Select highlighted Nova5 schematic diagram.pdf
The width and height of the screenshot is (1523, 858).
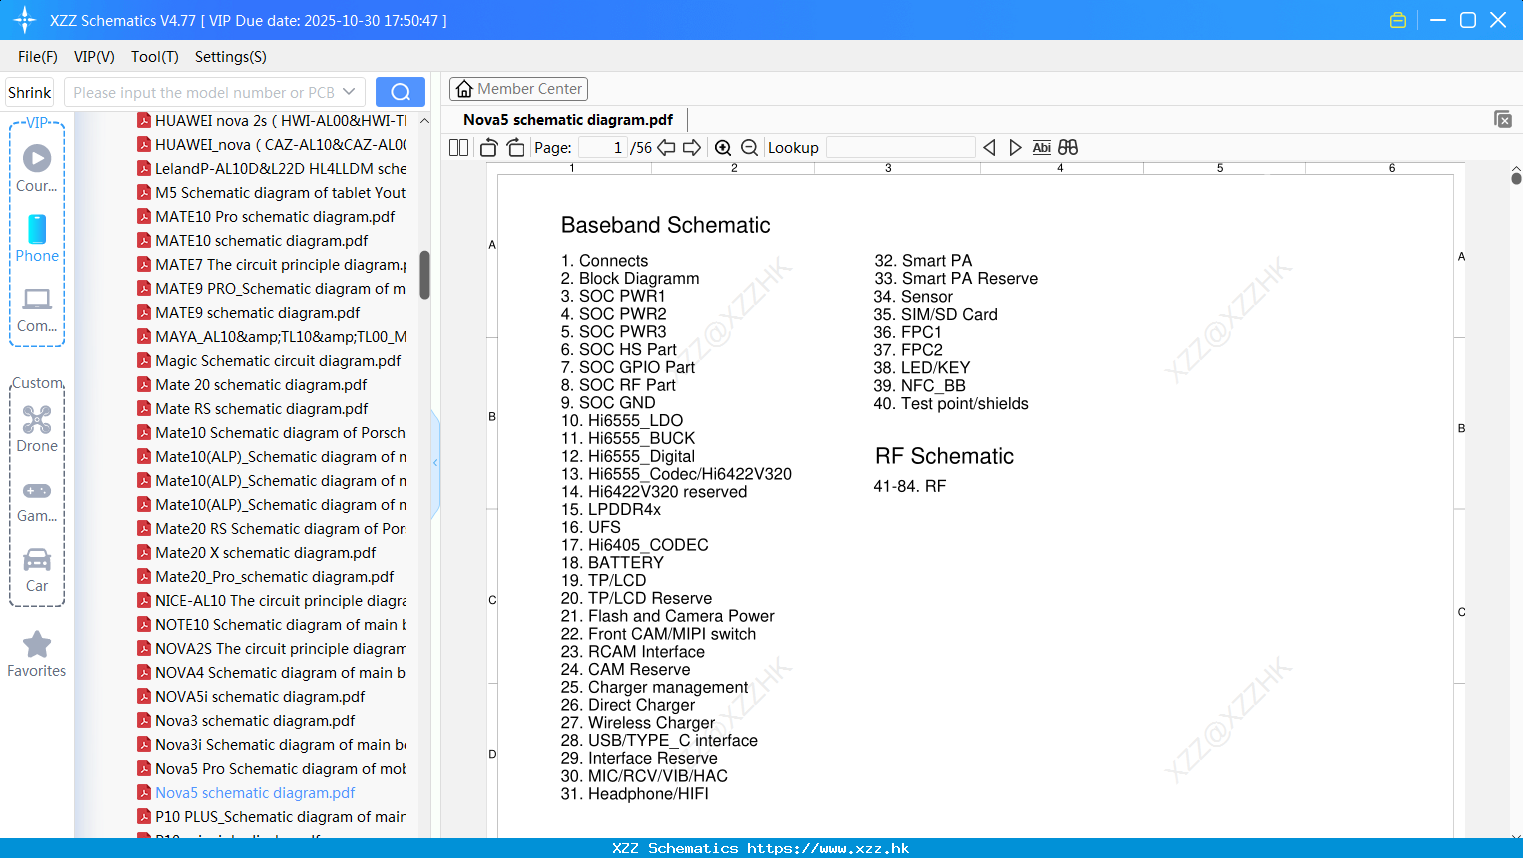[x=246, y=792]
